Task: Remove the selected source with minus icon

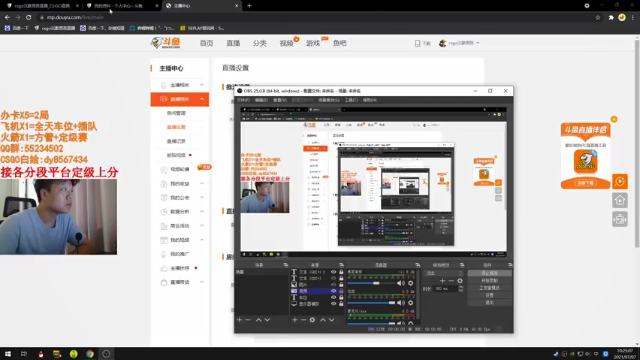Action: pos(303,320)
